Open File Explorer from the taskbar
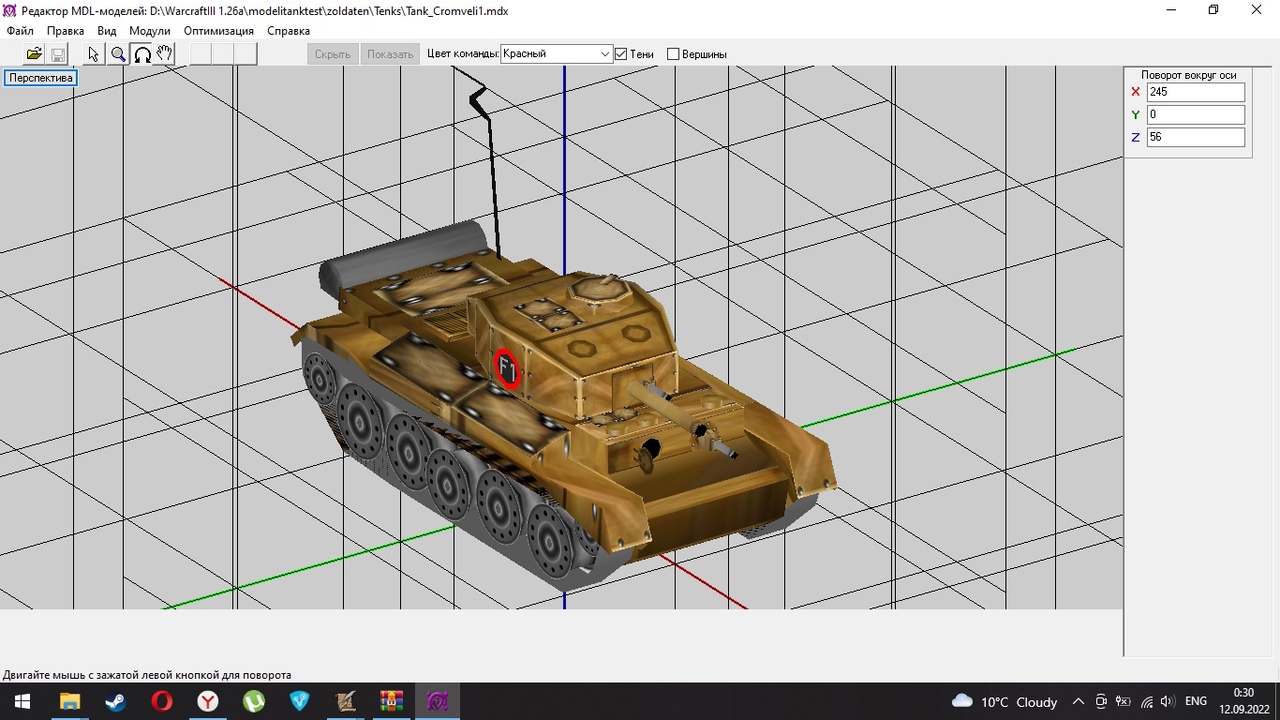This screenshot has width=1280, height=720. coord(69,701)
